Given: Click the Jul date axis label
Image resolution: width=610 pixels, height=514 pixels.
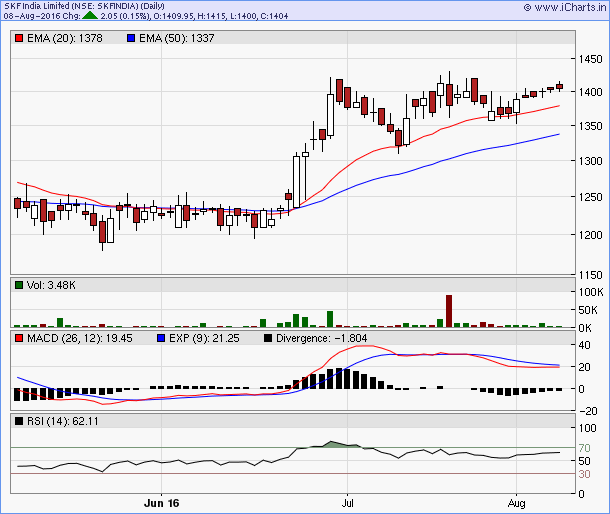Looking at the screenshot, I should 347,503.
